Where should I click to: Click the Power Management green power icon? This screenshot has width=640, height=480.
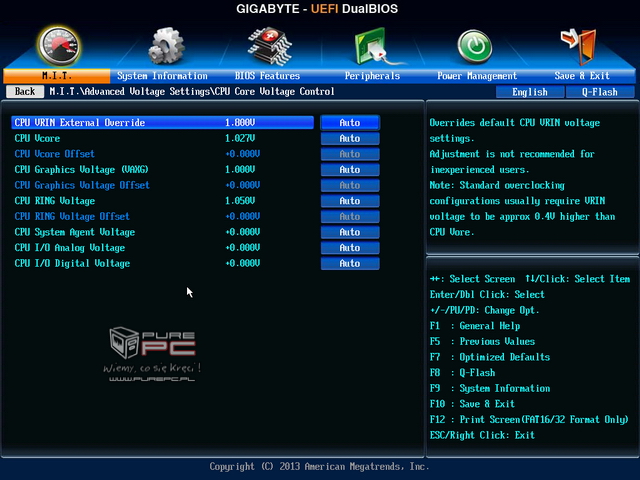coord(474,47)
